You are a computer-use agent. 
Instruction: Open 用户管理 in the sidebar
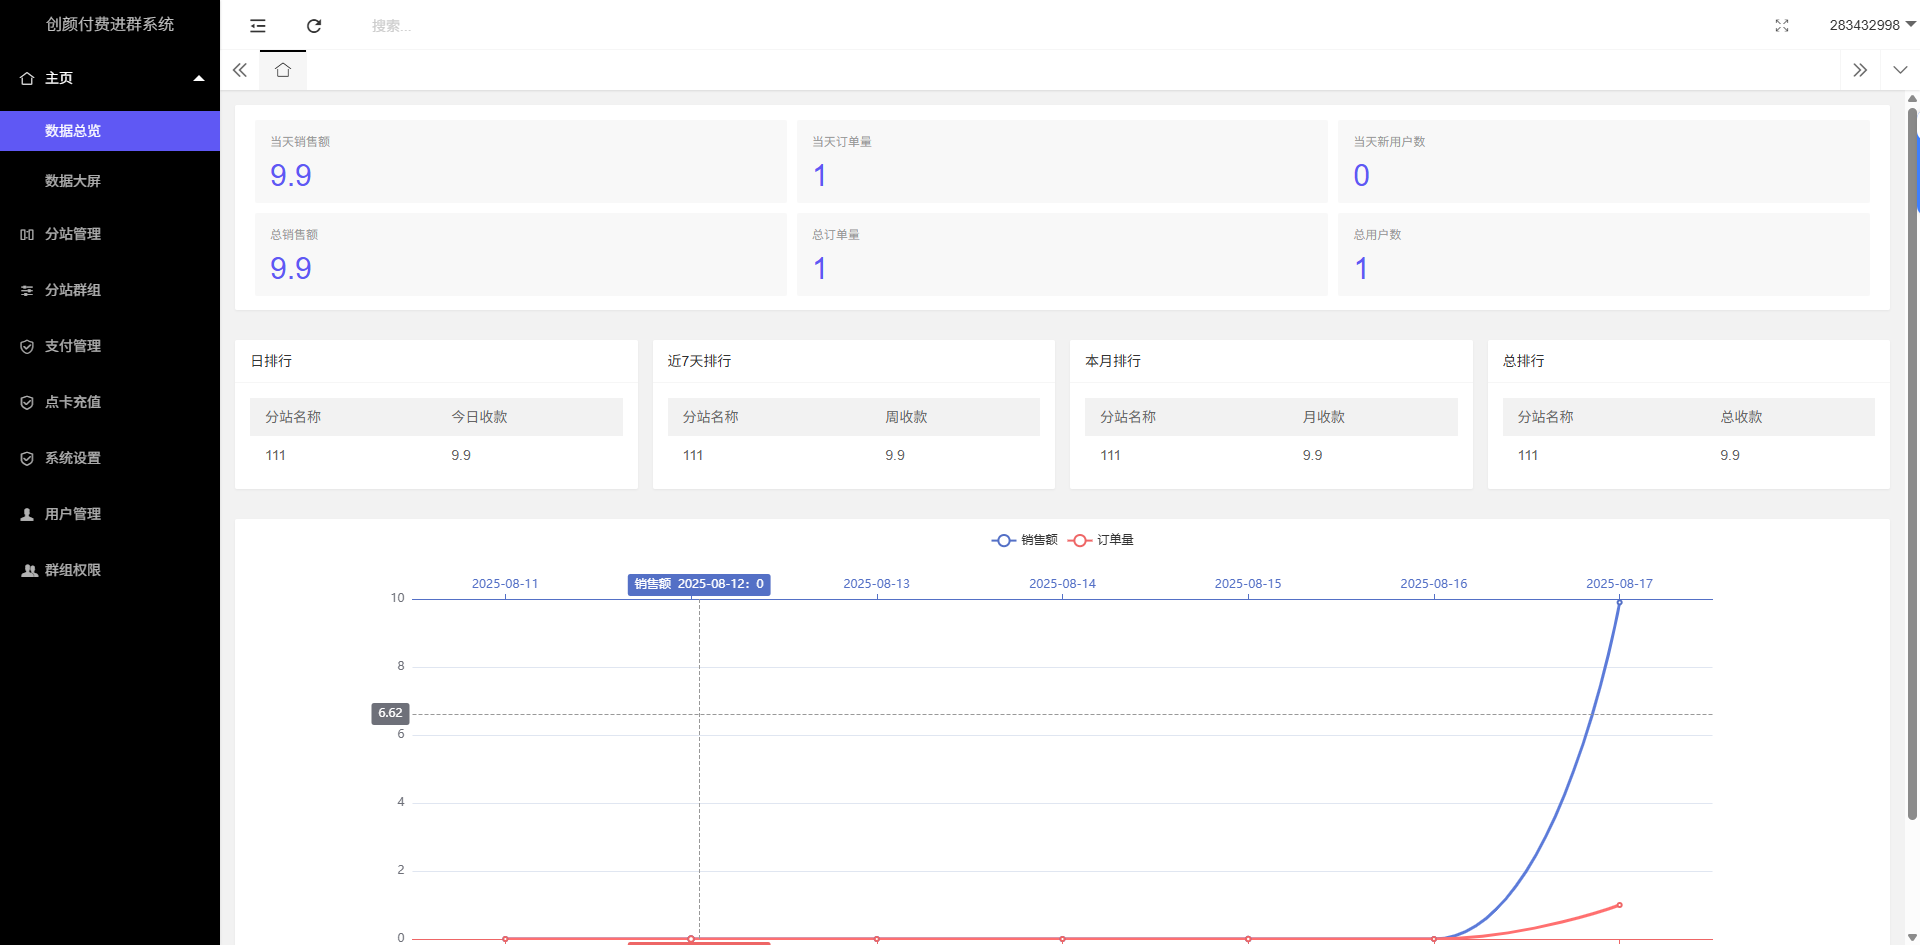coord(73,514)
